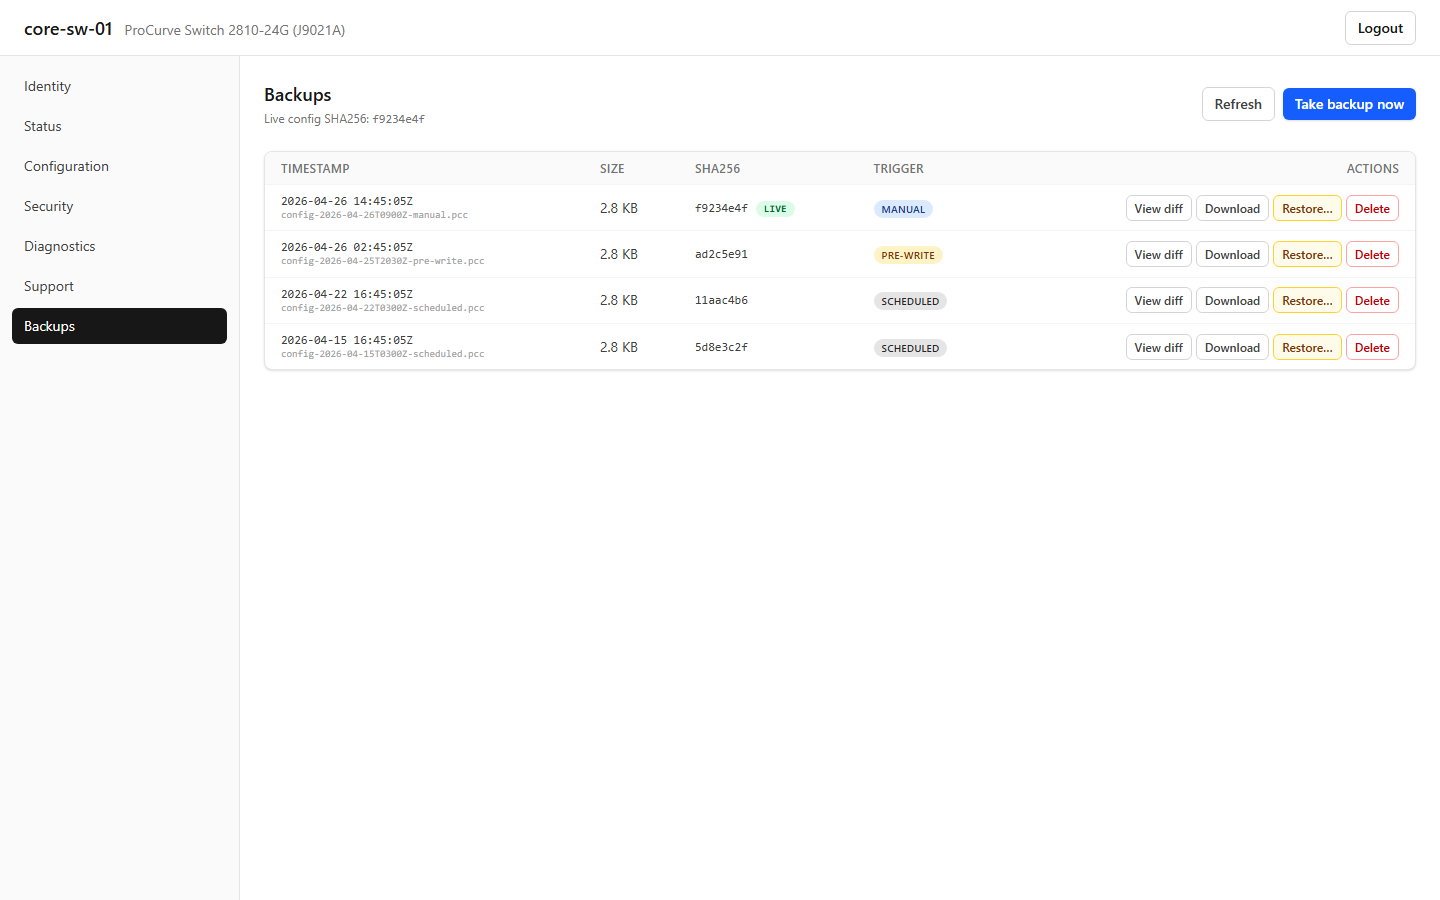Restore backup 5d8e3c2f
1440x900 pixels.
(x=1307, y=347)
